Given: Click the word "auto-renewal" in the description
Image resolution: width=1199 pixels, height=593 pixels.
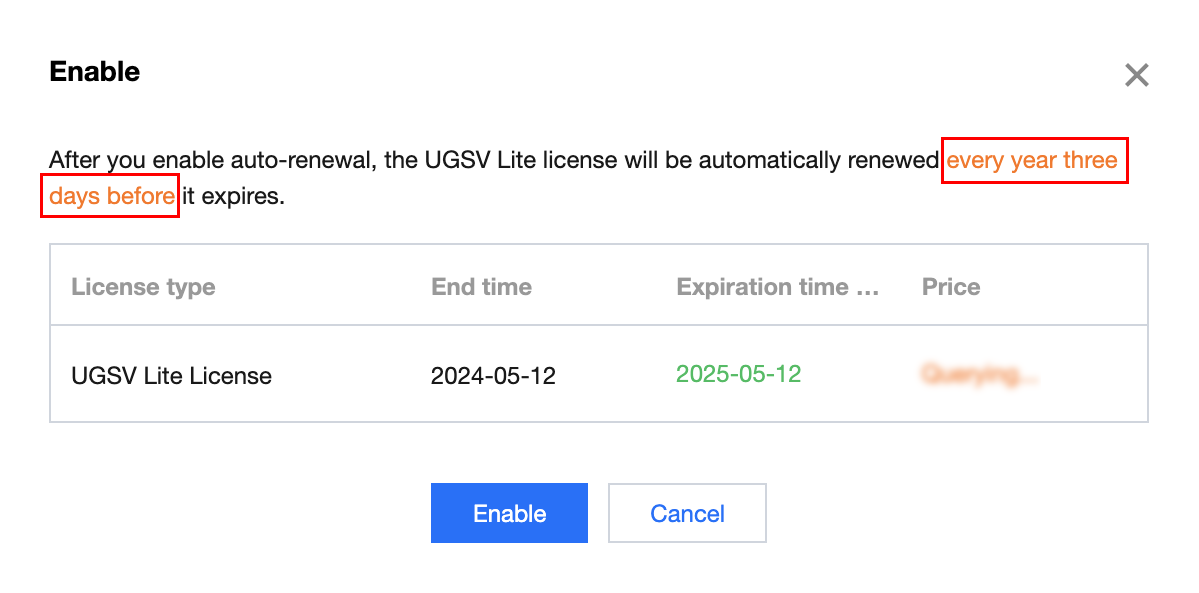Looking at the screenshot, I should (299, 160).
